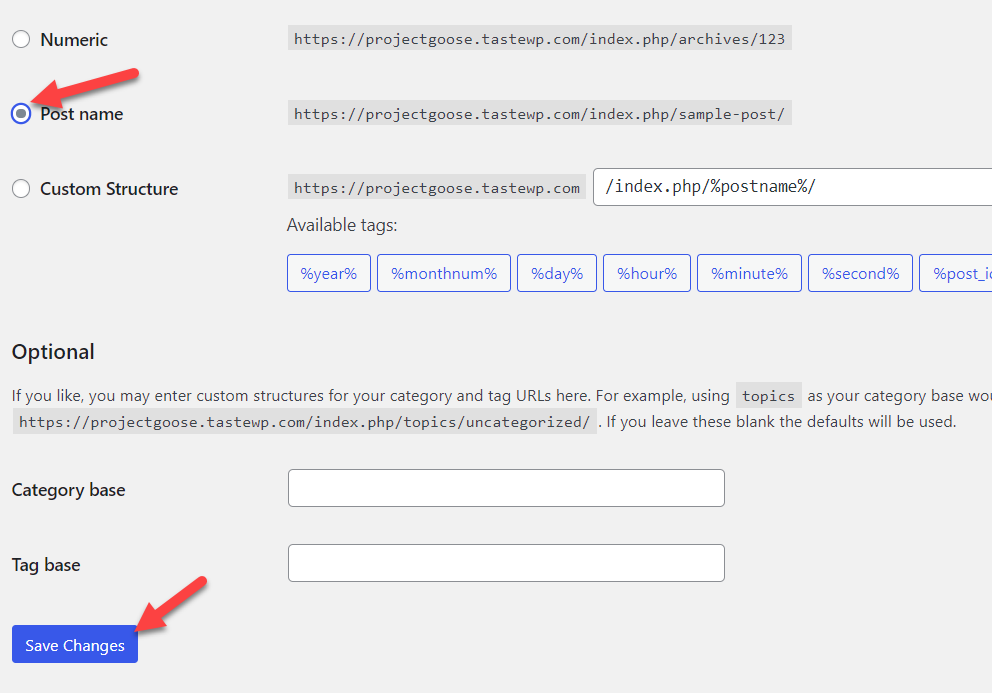Focus the Tag base text field
This screenshot has width=992, height=693.
coord(506,563)
